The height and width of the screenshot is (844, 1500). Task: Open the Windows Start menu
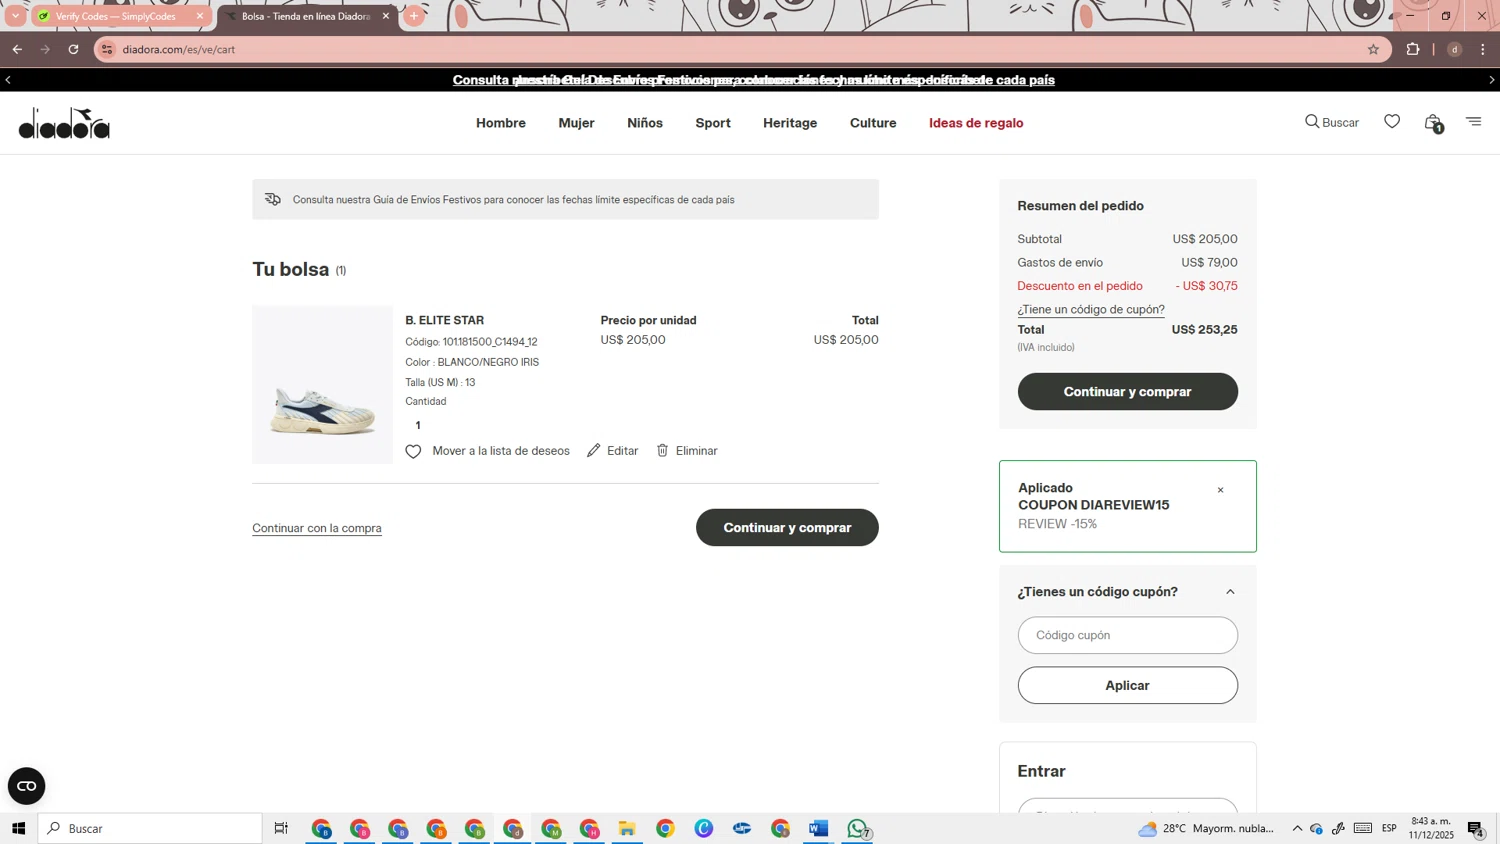pyautogui.click(x=18, y=828)
